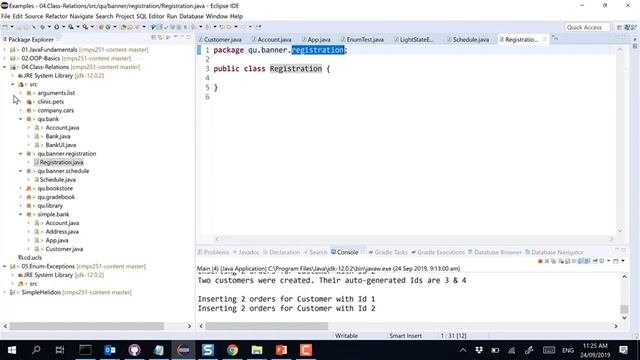
Task: Open Snagit S icon on taskbar
Action: 208,350
